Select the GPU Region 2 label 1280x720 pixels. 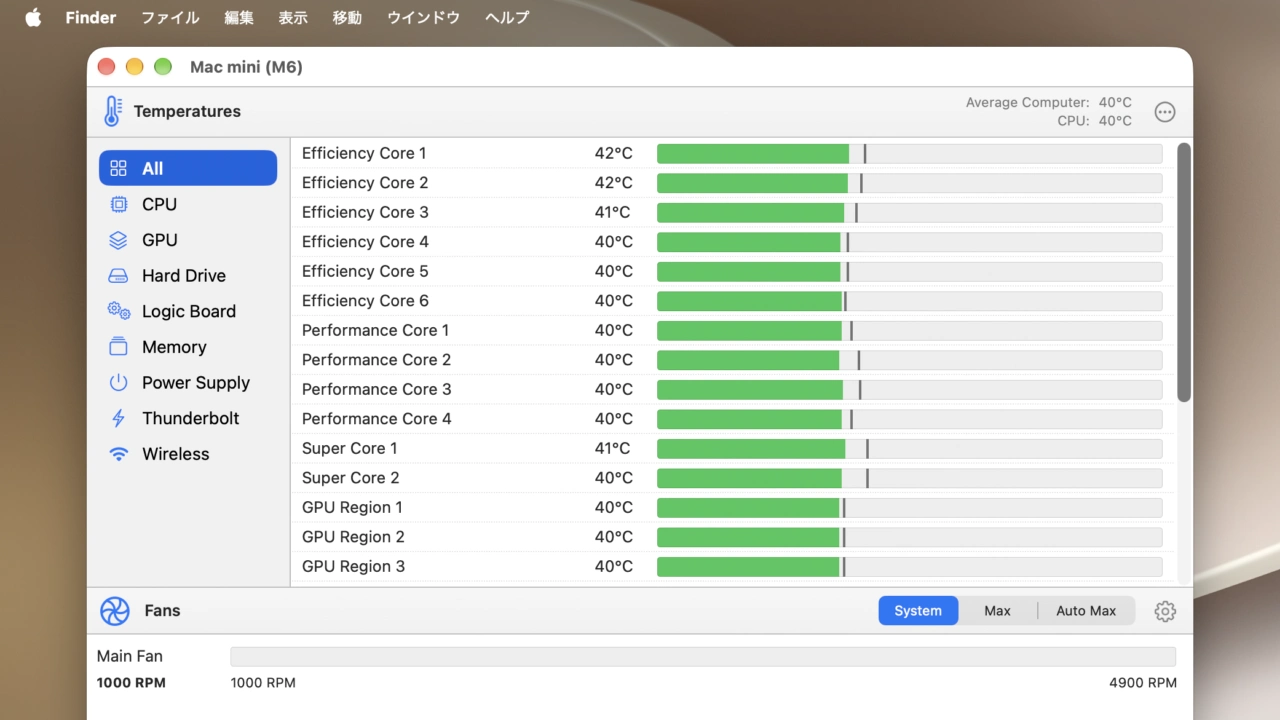[x=353, y=537]
